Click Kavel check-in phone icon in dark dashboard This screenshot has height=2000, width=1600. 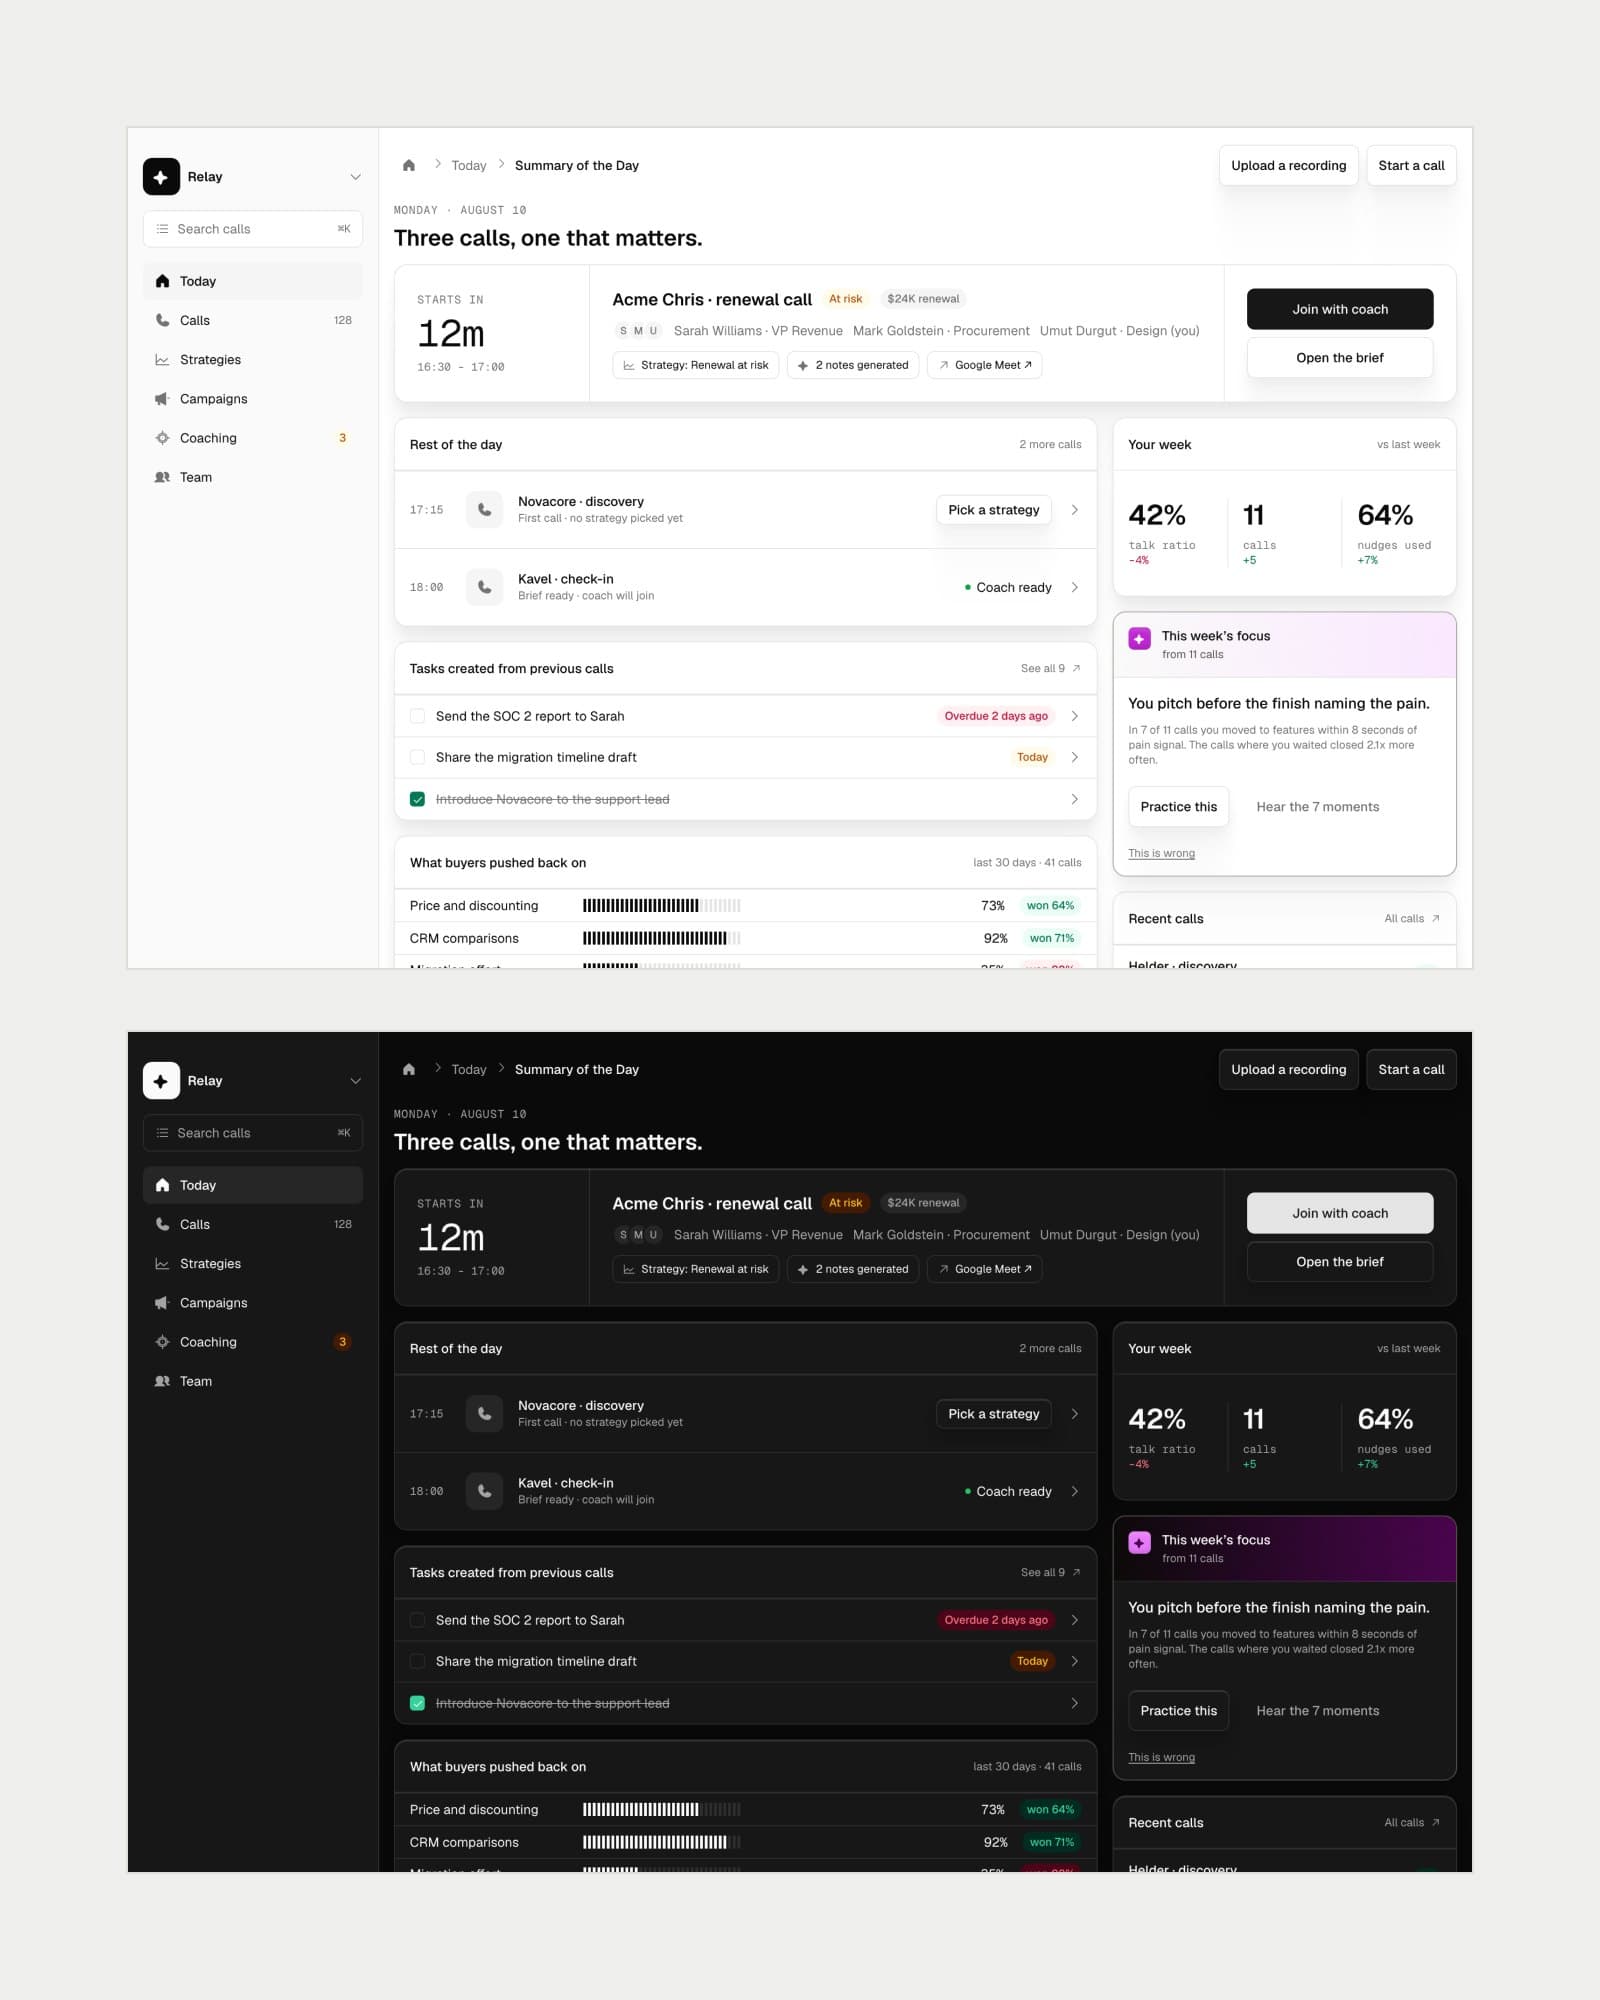point(484,1491)
